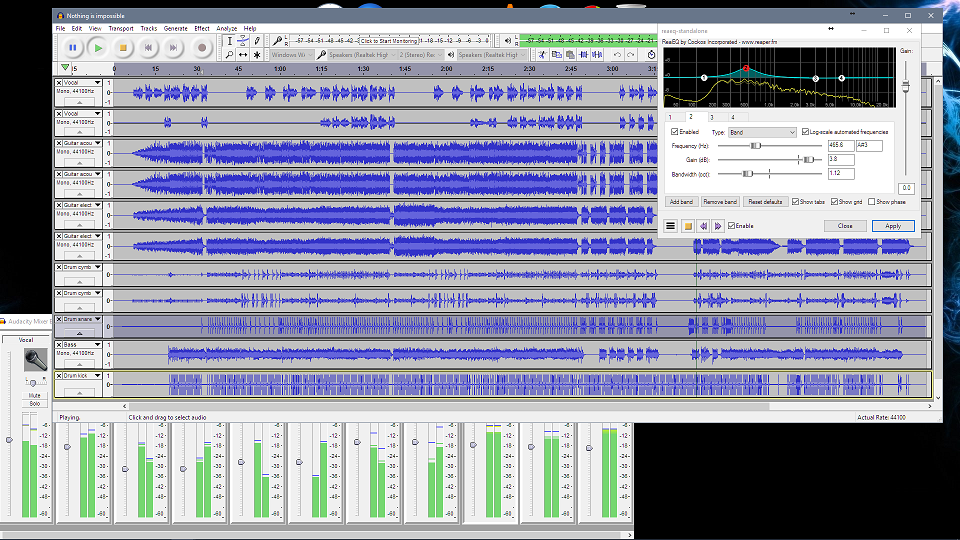The image size is (960, 540).
Task: Click the recording meter microphone icon
Action: (278, 40)
